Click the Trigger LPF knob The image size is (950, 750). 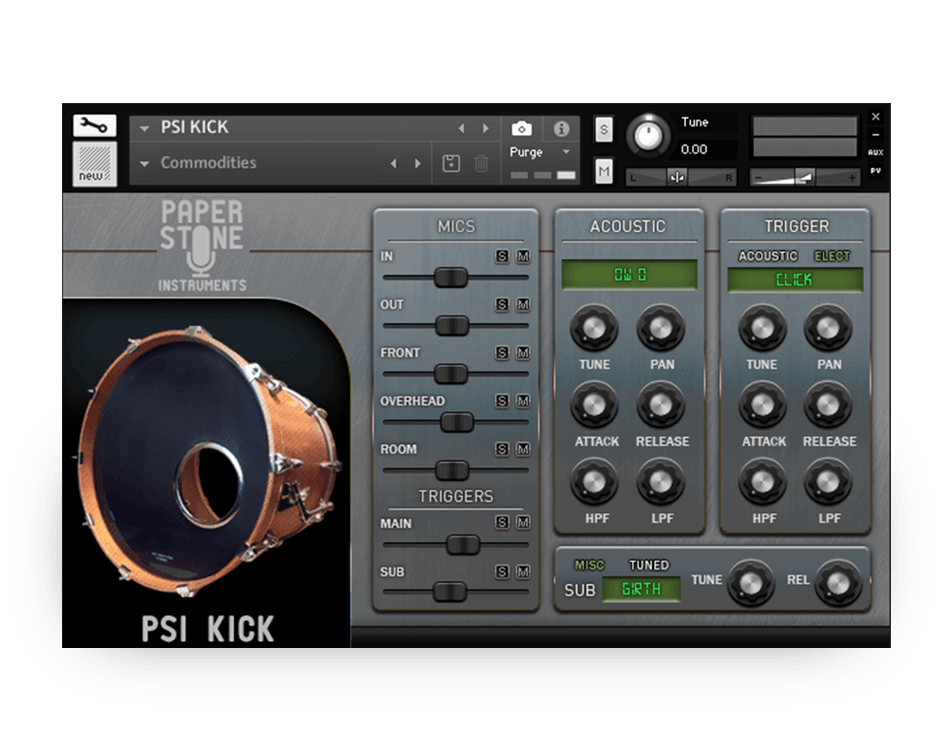click(828, 482)
